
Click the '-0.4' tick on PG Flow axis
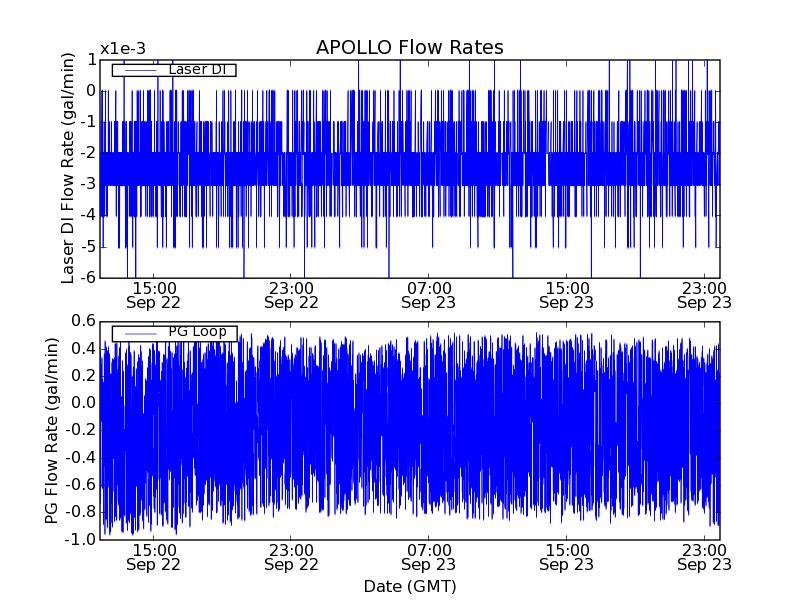[80, 458]
